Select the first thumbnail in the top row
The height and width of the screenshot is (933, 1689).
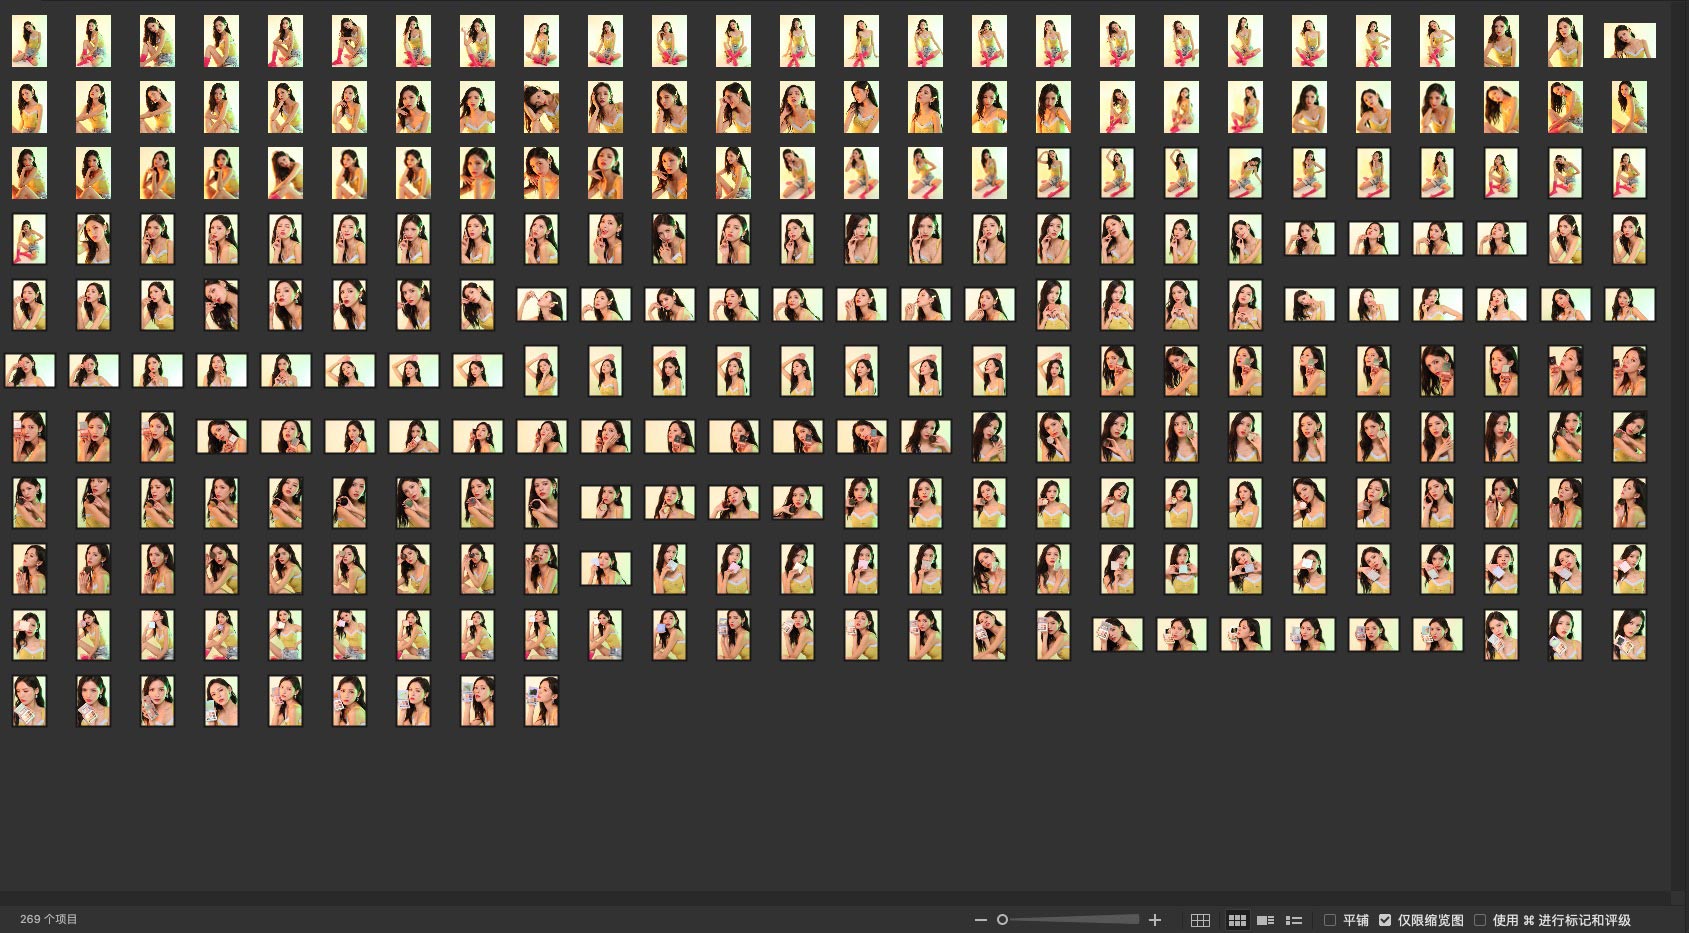[29, 41]
